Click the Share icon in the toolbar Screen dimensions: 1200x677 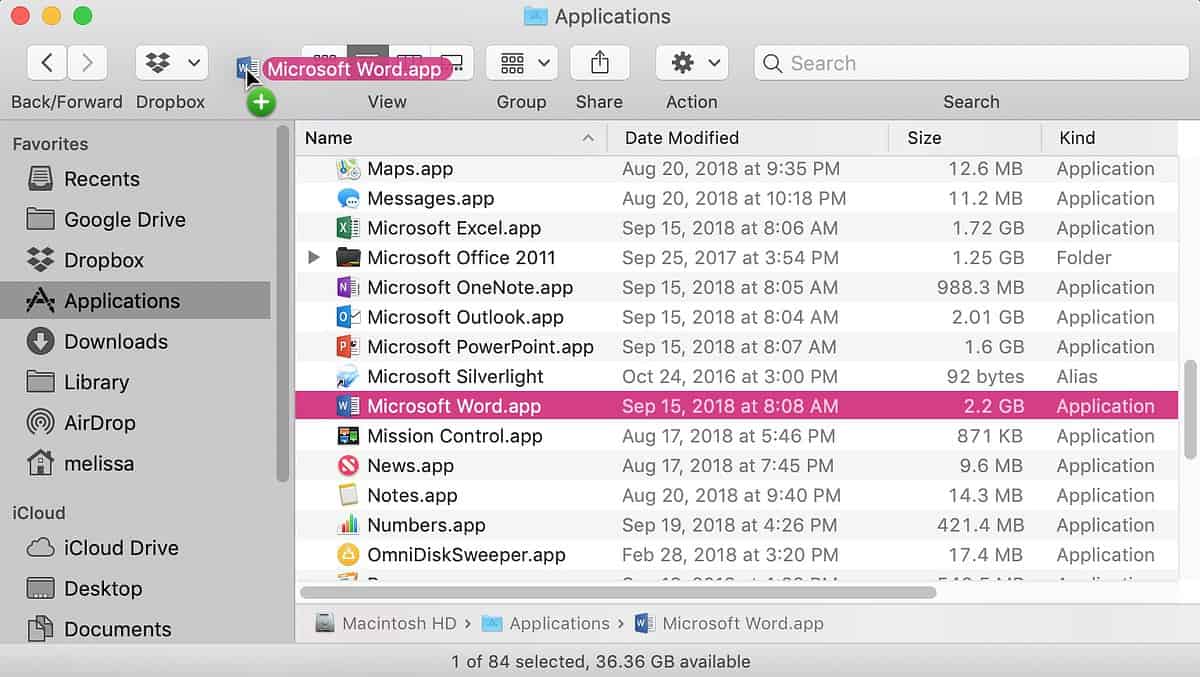(599, 63)
